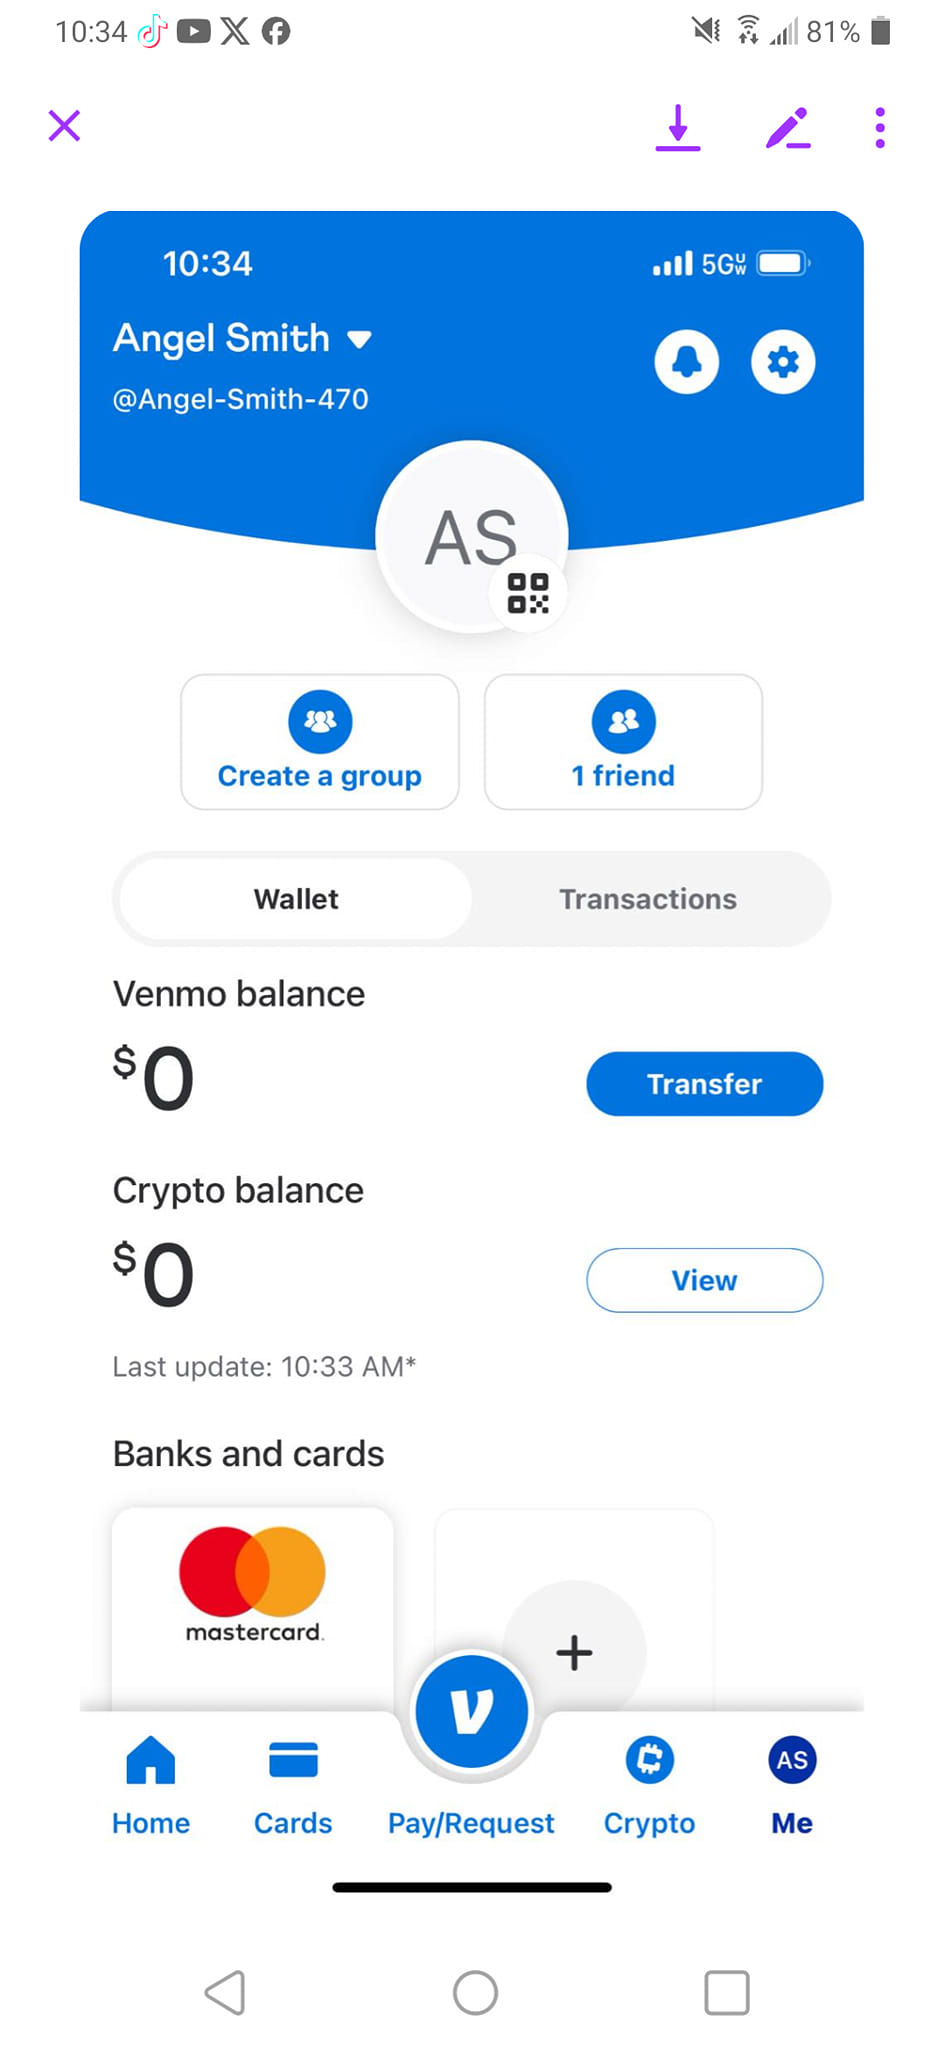The height and width of the screenshot is (2048, 945).
Task: Tap the Venmo Pay/Request button
Action: (x=471, y=1710)
